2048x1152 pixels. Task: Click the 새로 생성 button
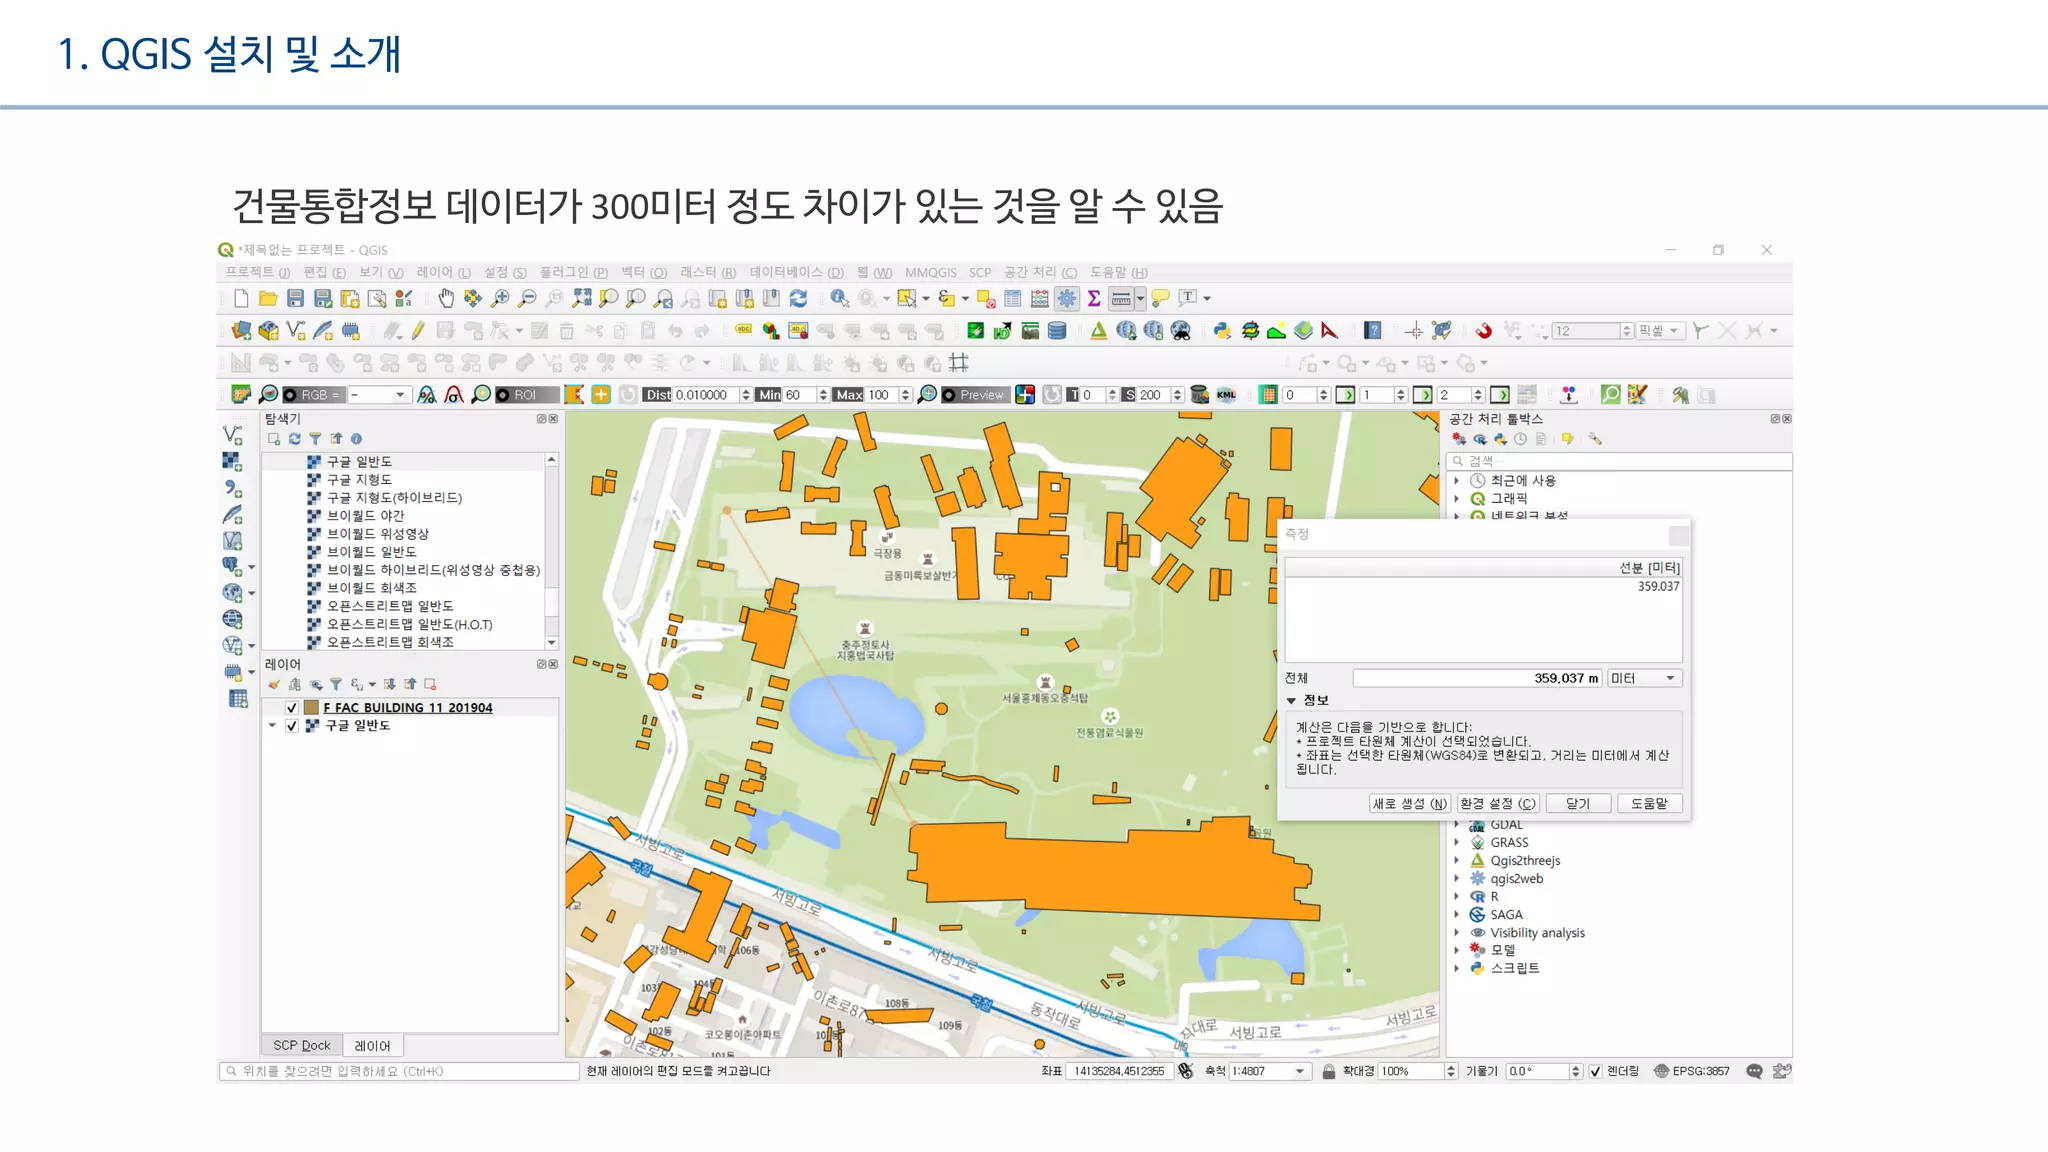[x=1409, y=803]
